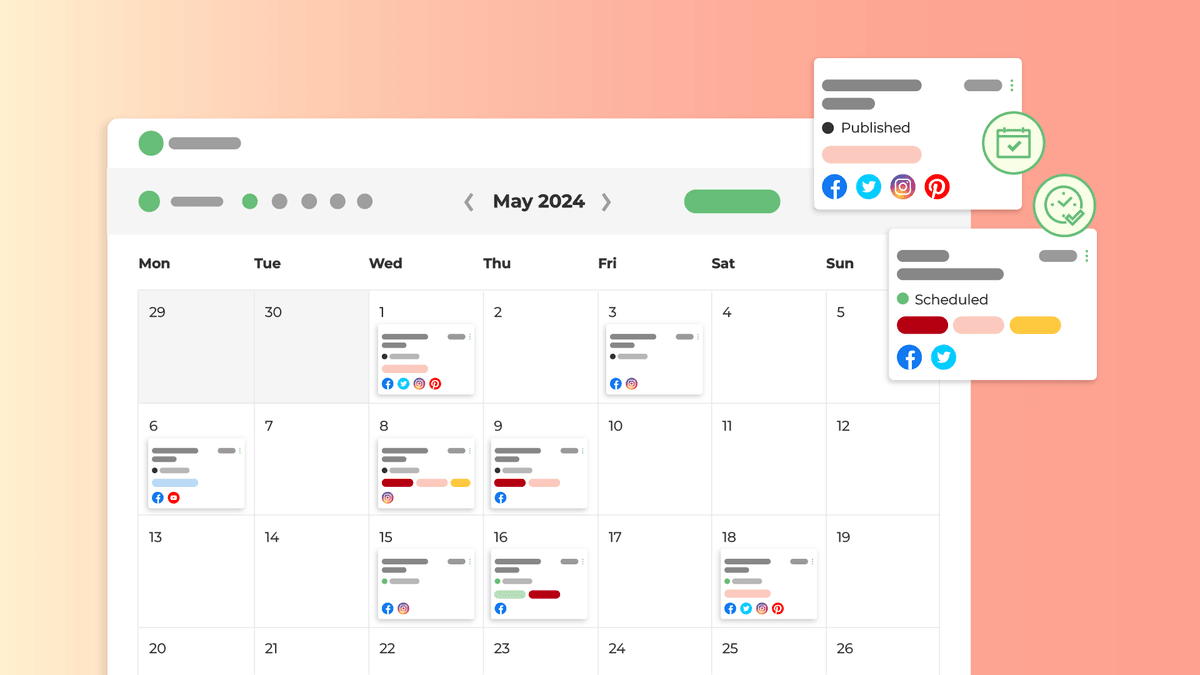The height and width of the screenshot is (675, 1200).
Task: Select the second dot in the toolbar
Action: pyautogui.click(x=279, y=201)
